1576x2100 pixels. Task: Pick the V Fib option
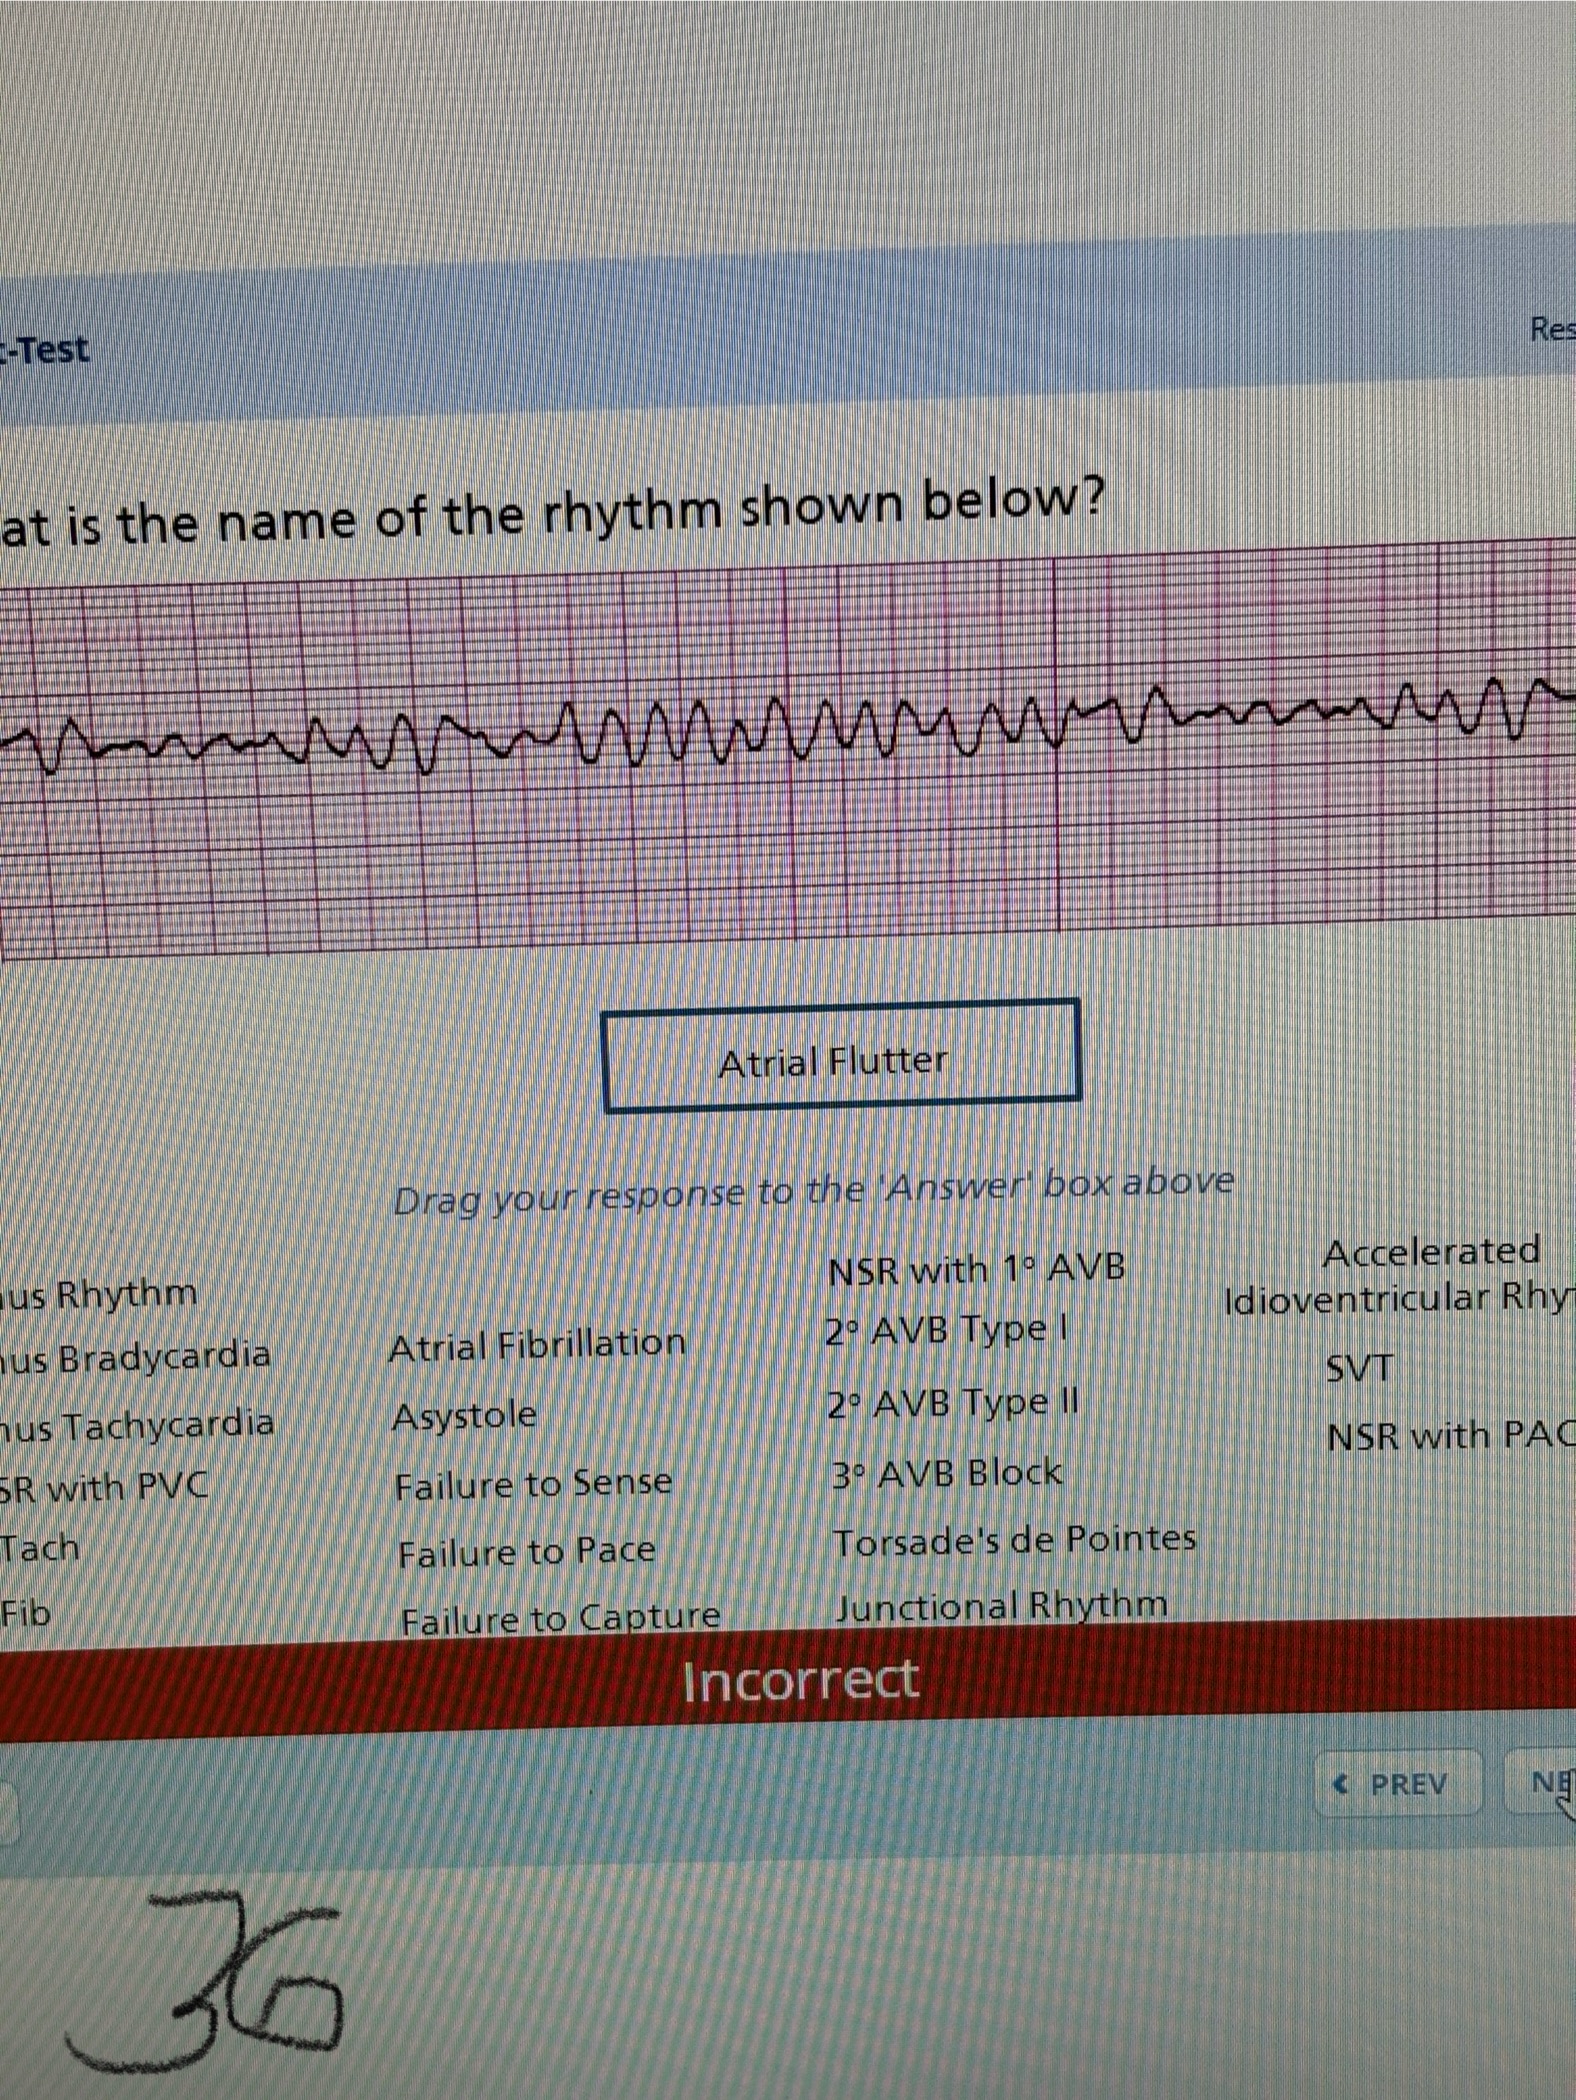coord(25,1612)
